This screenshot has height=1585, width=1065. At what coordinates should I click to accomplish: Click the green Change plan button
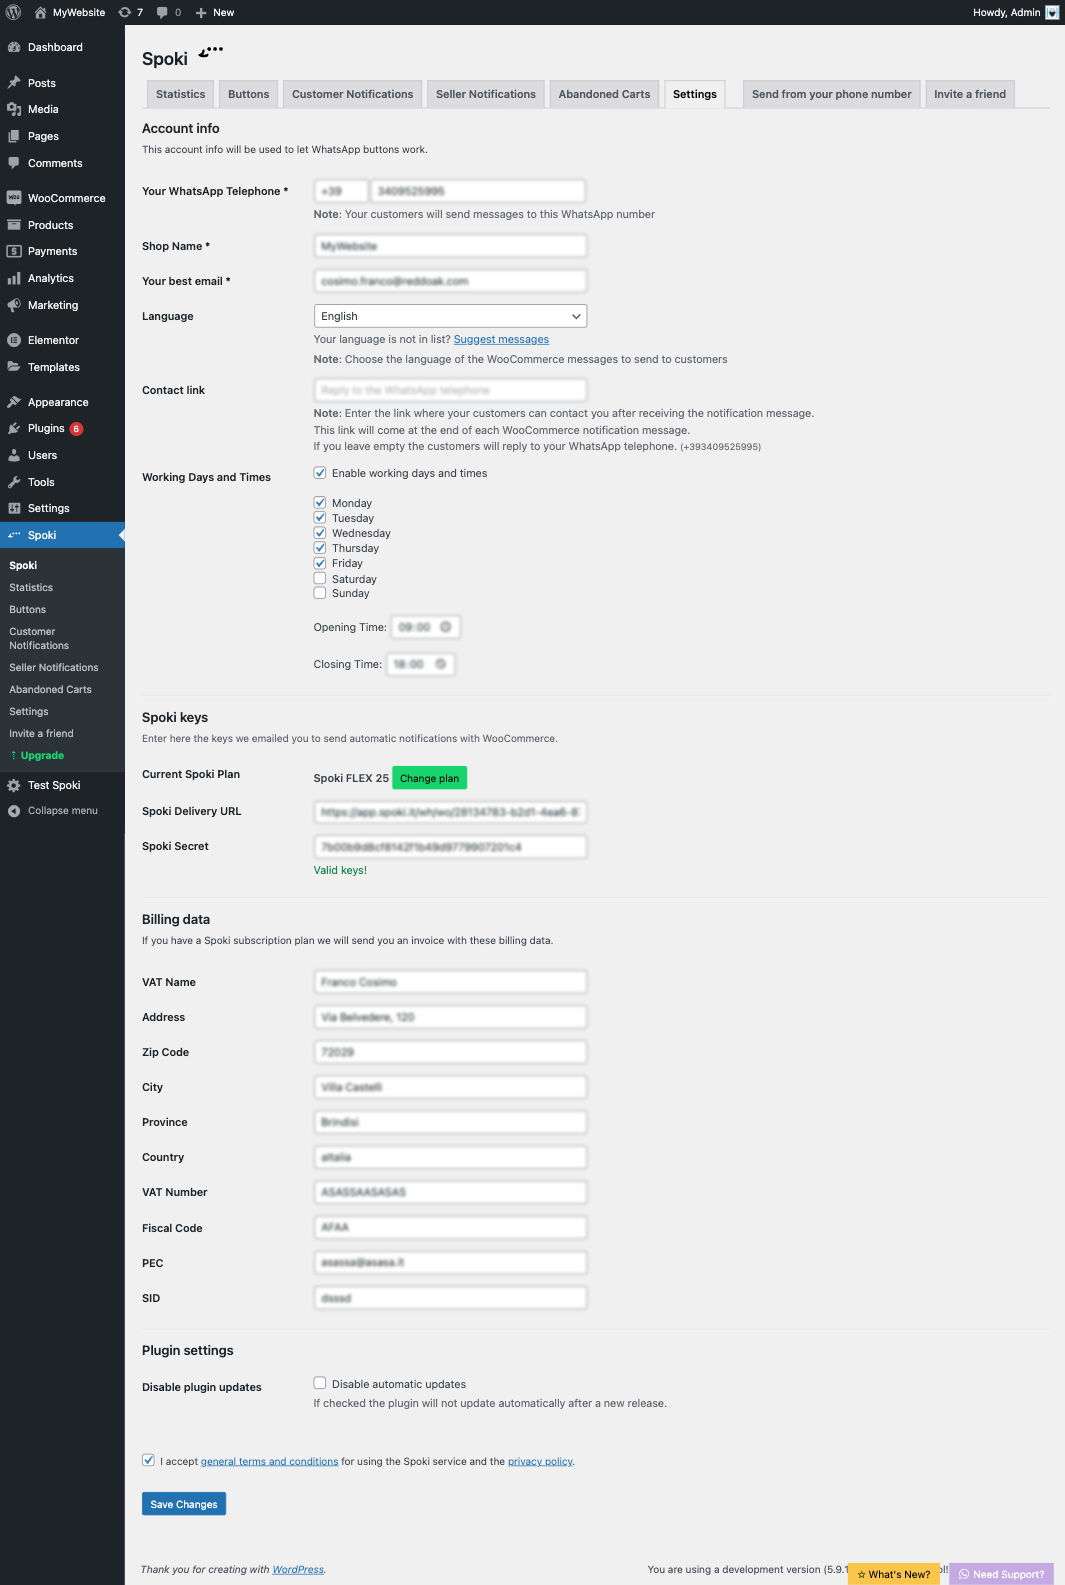click(429, 778)
